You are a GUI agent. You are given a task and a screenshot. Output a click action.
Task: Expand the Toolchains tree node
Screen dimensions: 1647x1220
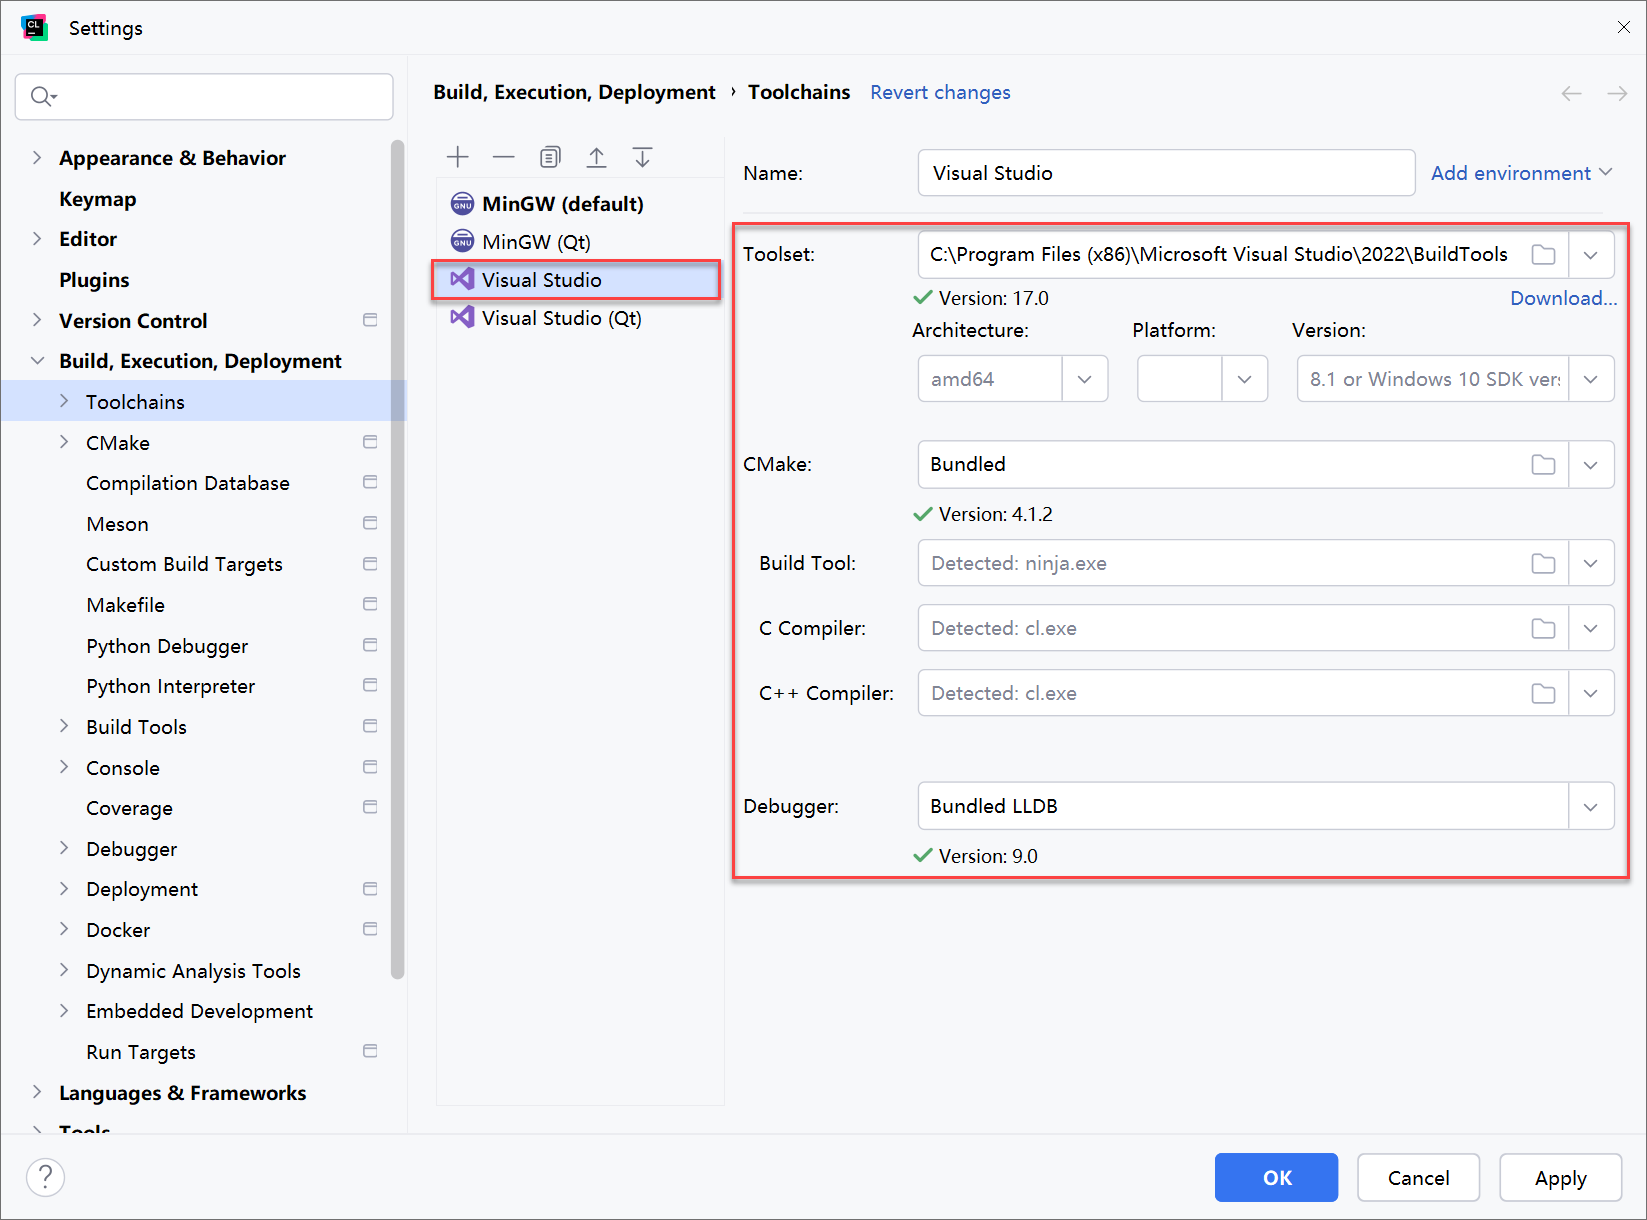pyautogui.click(x=64, y=401)
